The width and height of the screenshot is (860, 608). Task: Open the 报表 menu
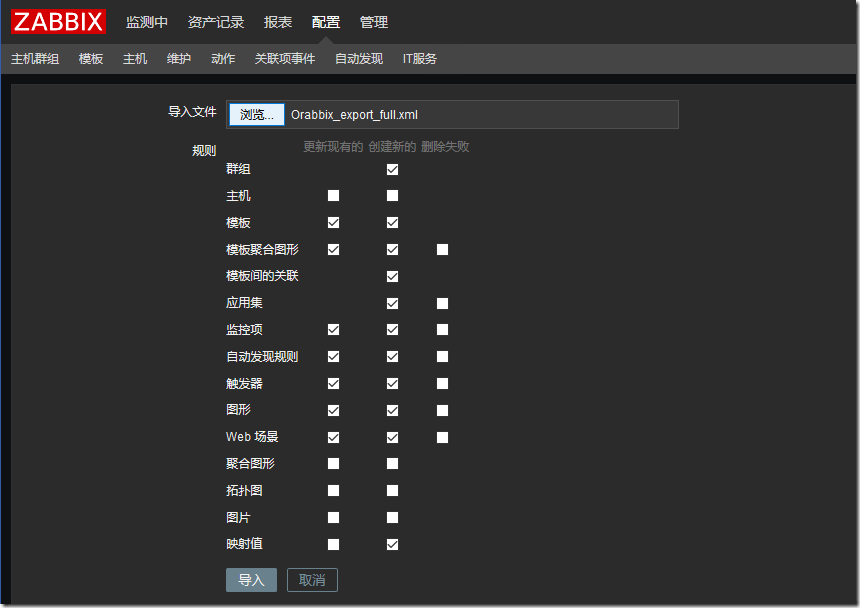(x=277, y=21)
